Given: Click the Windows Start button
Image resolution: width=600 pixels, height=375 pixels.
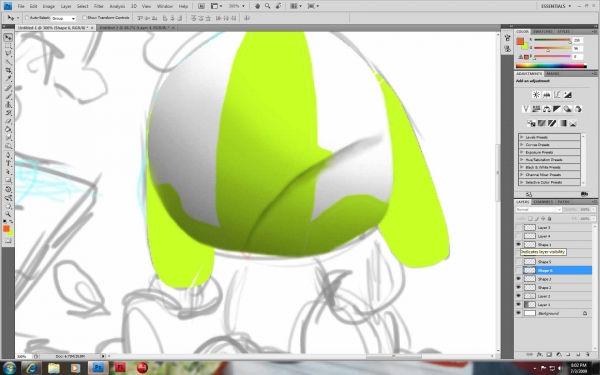Looking at the screenshot, I should point(9,368).
